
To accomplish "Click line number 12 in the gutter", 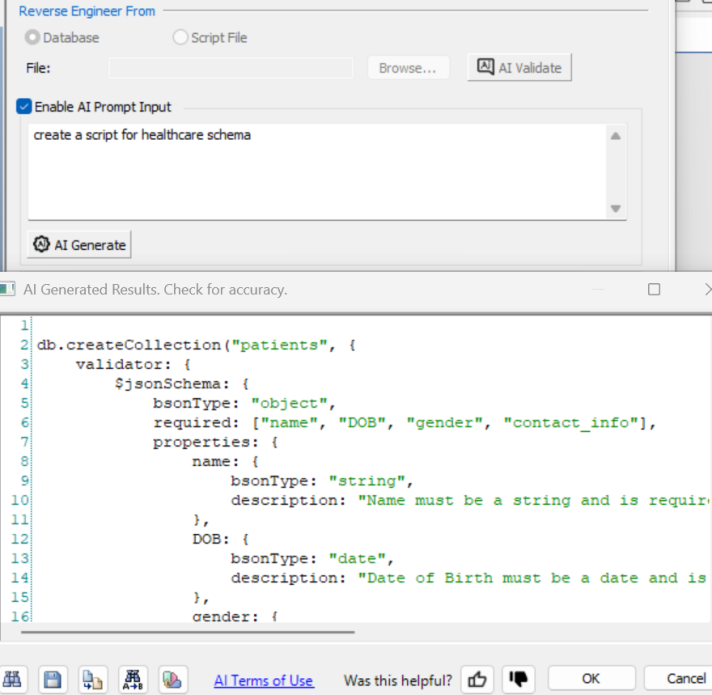I will click(20, 539).
